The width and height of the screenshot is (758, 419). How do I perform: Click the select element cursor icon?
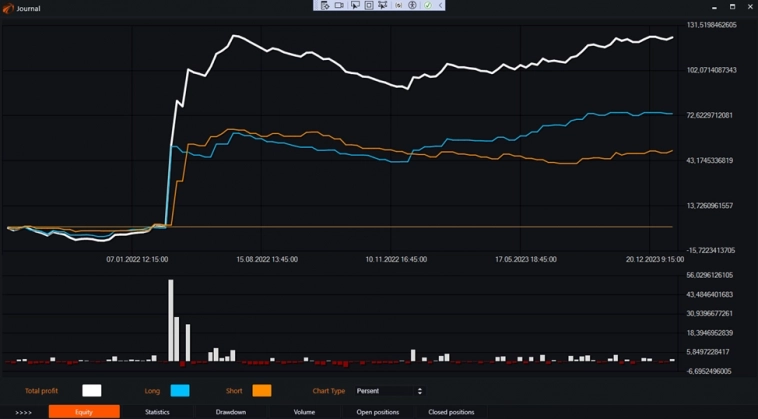[x=354, y=6]
